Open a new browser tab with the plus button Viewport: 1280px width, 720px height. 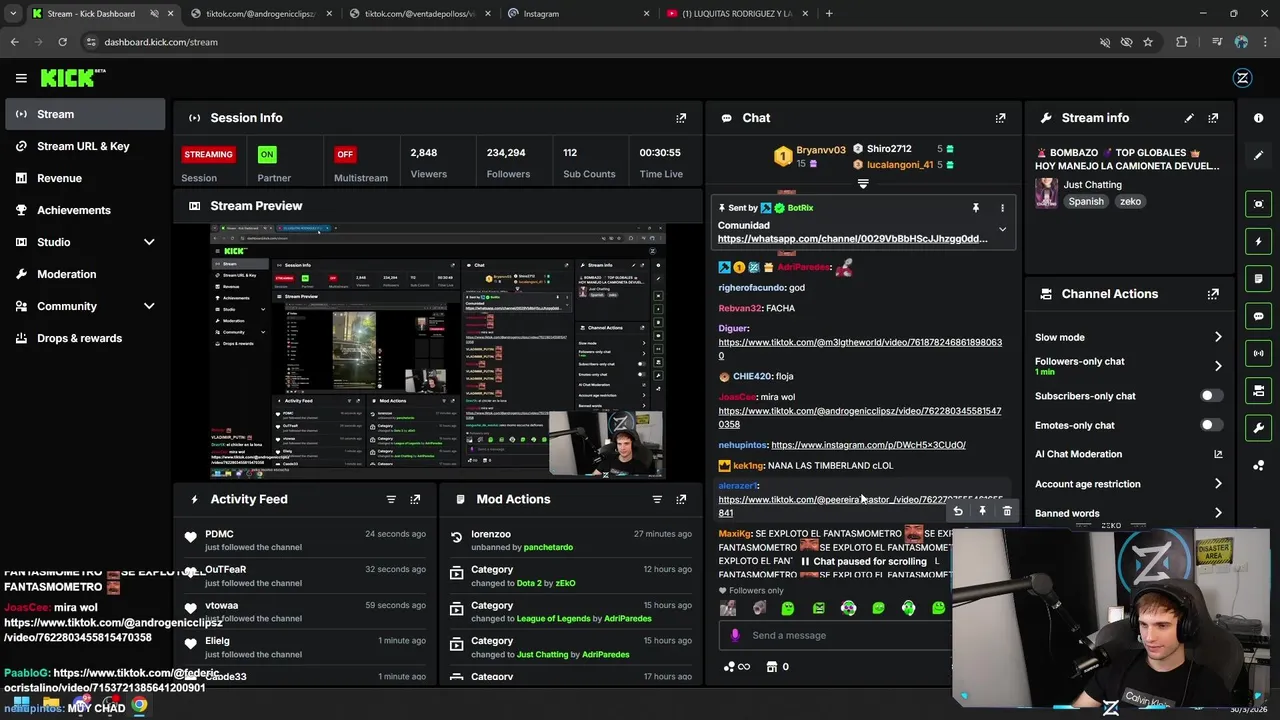[829, 14]
